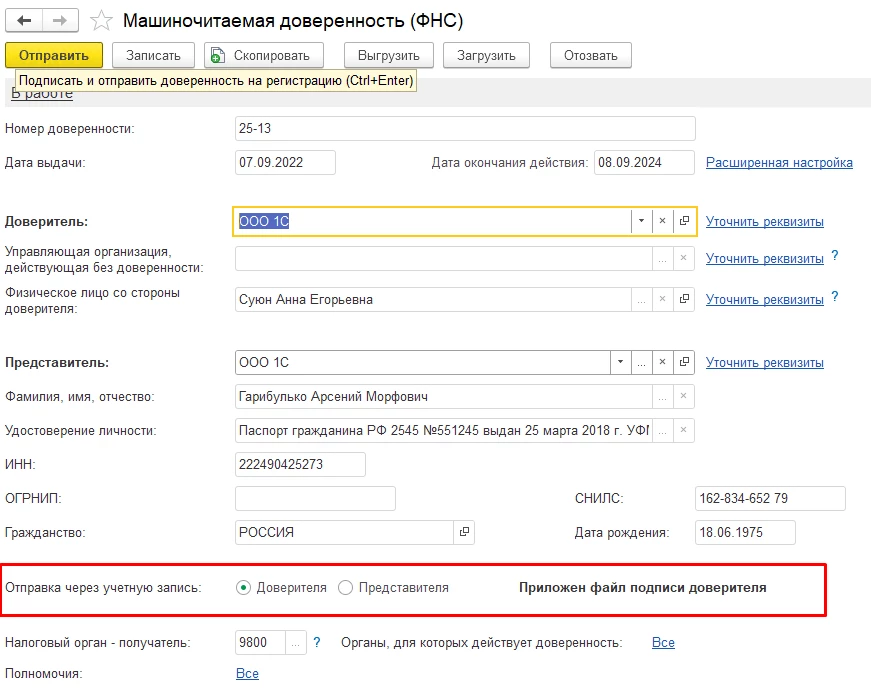Open Гражданство РОССИЯ record icon
The image size is (871, 695).
pos(464,532)
